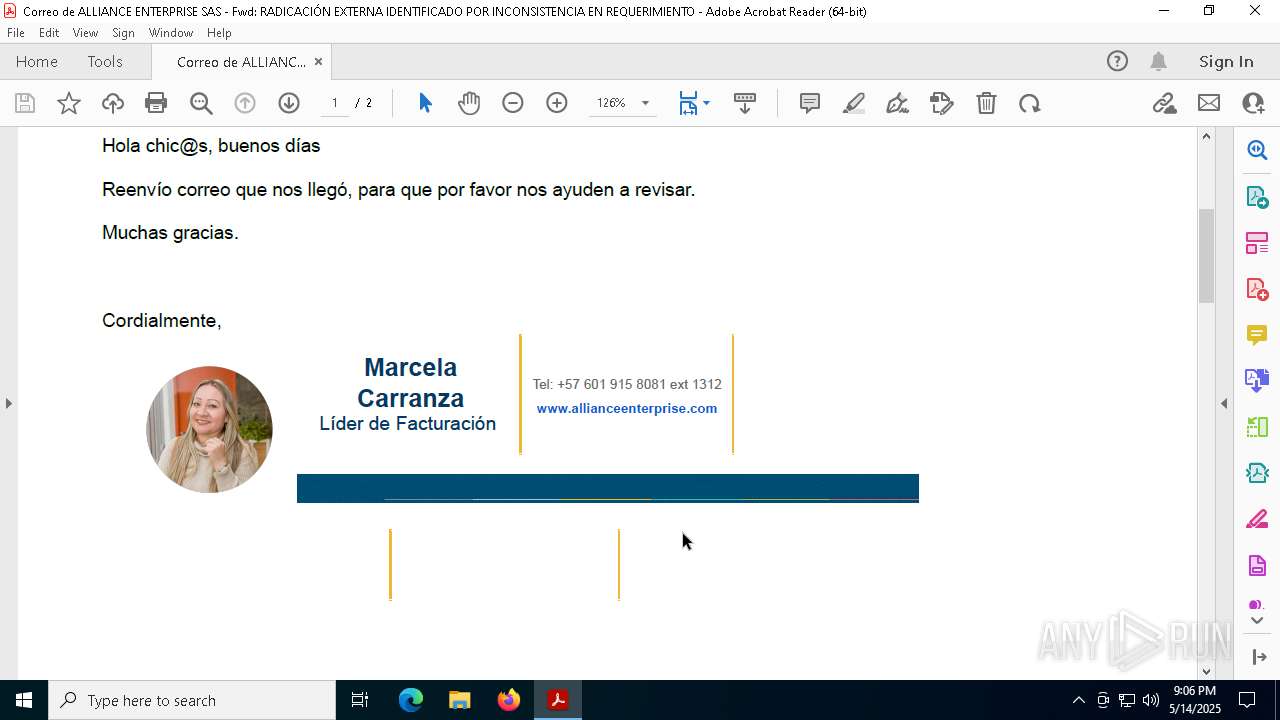The image size is (1280, 720).
Task: Click the vertical scrollbar thumb
Action: (x=1206, y=255)
